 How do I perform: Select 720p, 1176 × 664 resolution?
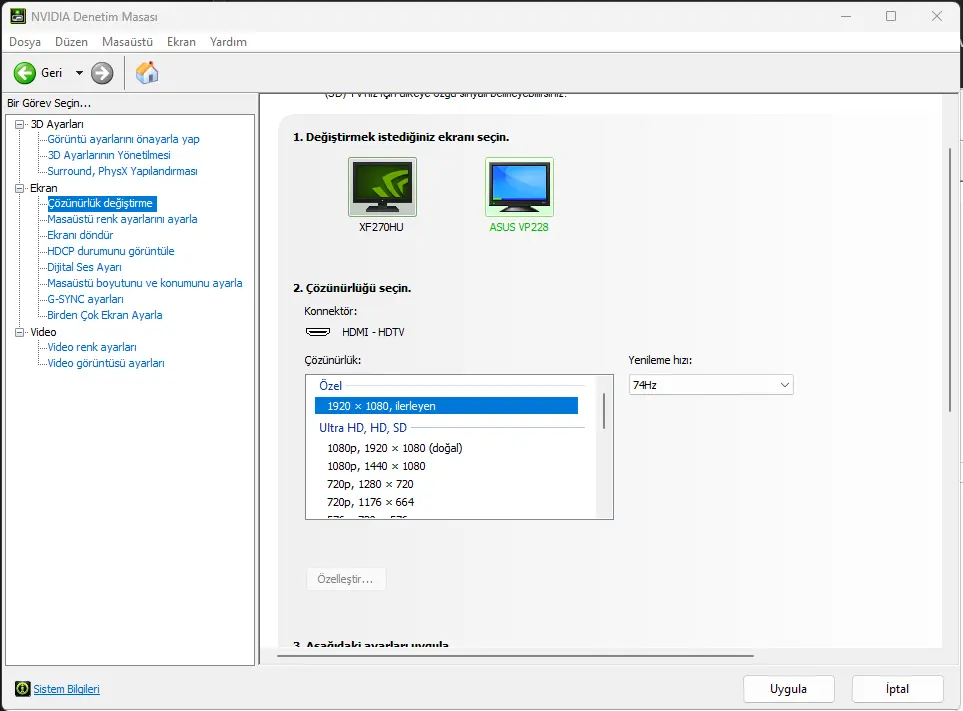(370, 502)
